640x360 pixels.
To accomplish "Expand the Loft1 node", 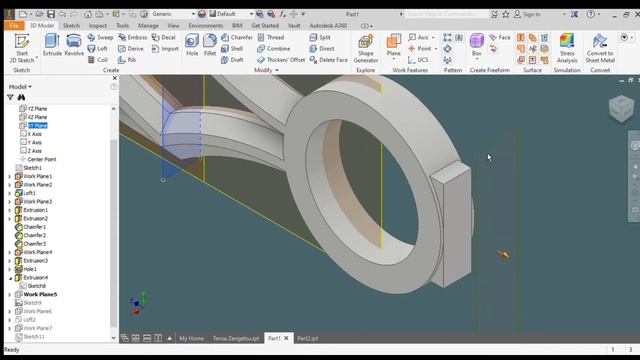I will coord(10,193).
